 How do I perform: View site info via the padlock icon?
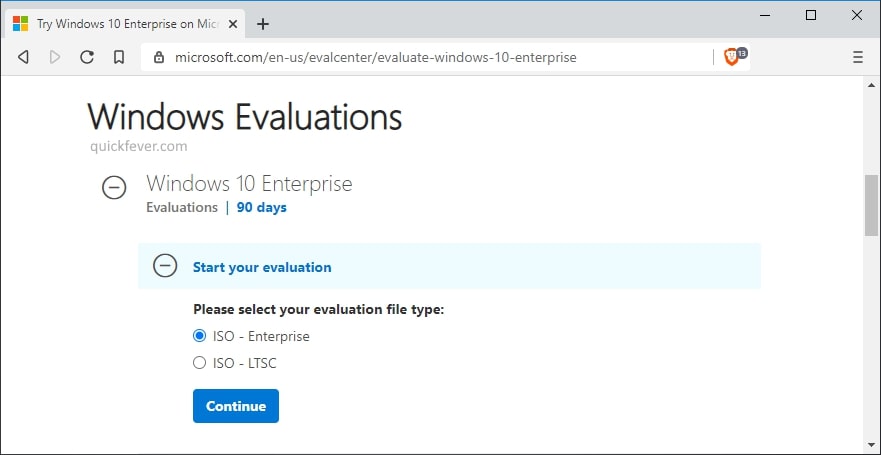(x=159, y=57)
